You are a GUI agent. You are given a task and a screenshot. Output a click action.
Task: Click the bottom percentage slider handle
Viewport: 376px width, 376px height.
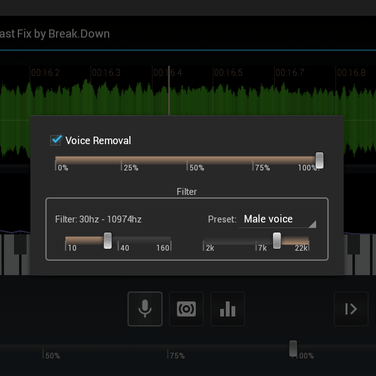[293, 348]
